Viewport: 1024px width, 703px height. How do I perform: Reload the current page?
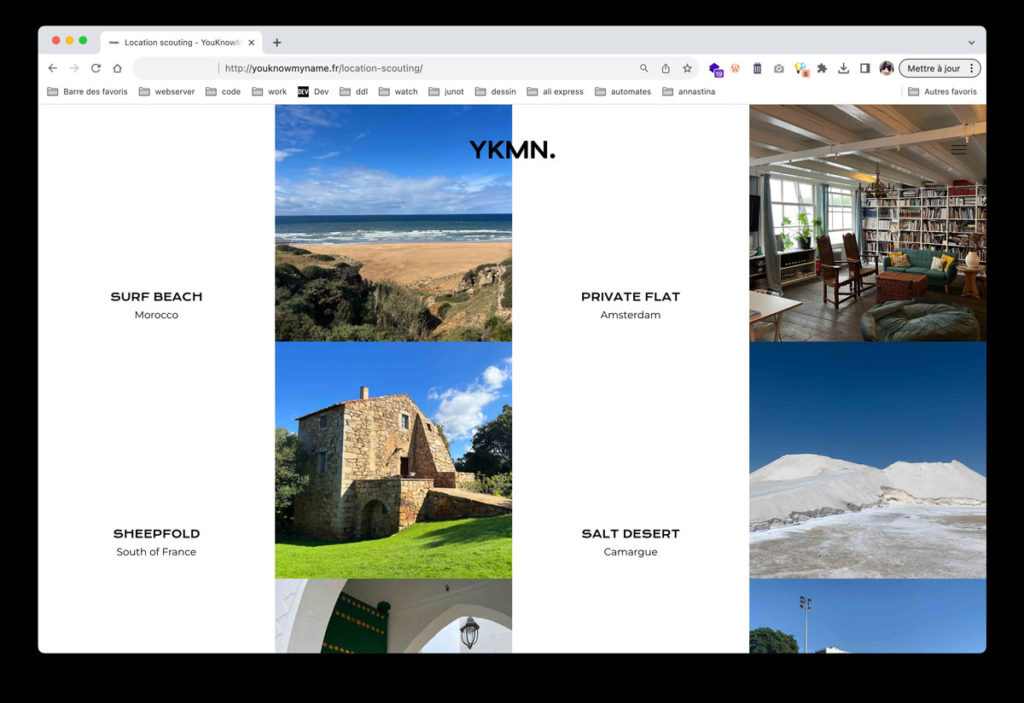pyautogui.click(x=96, y=68)
